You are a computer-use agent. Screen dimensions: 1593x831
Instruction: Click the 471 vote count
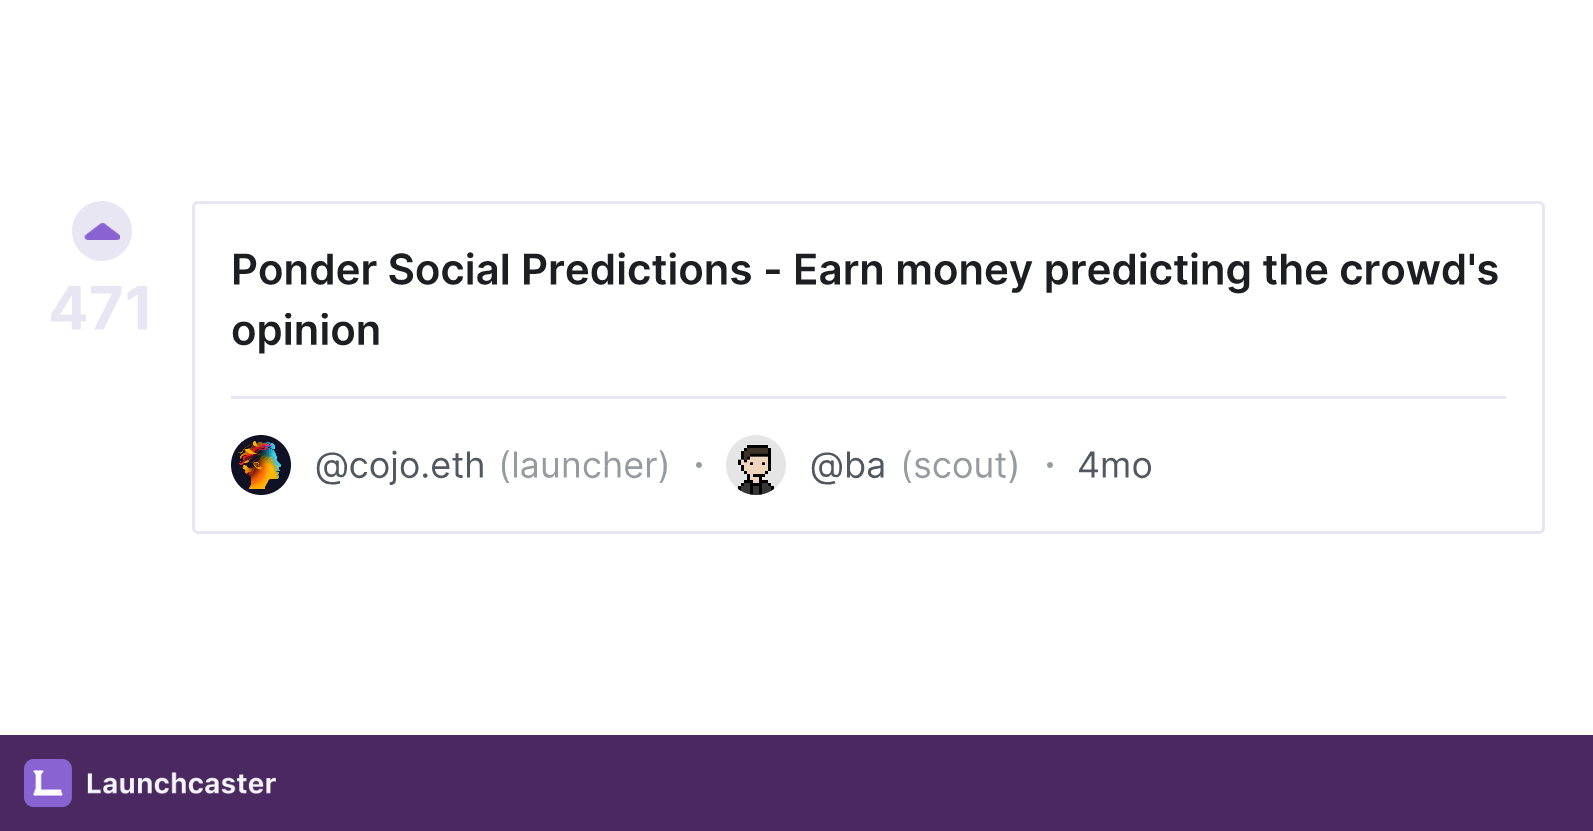[x=101, y=308]
